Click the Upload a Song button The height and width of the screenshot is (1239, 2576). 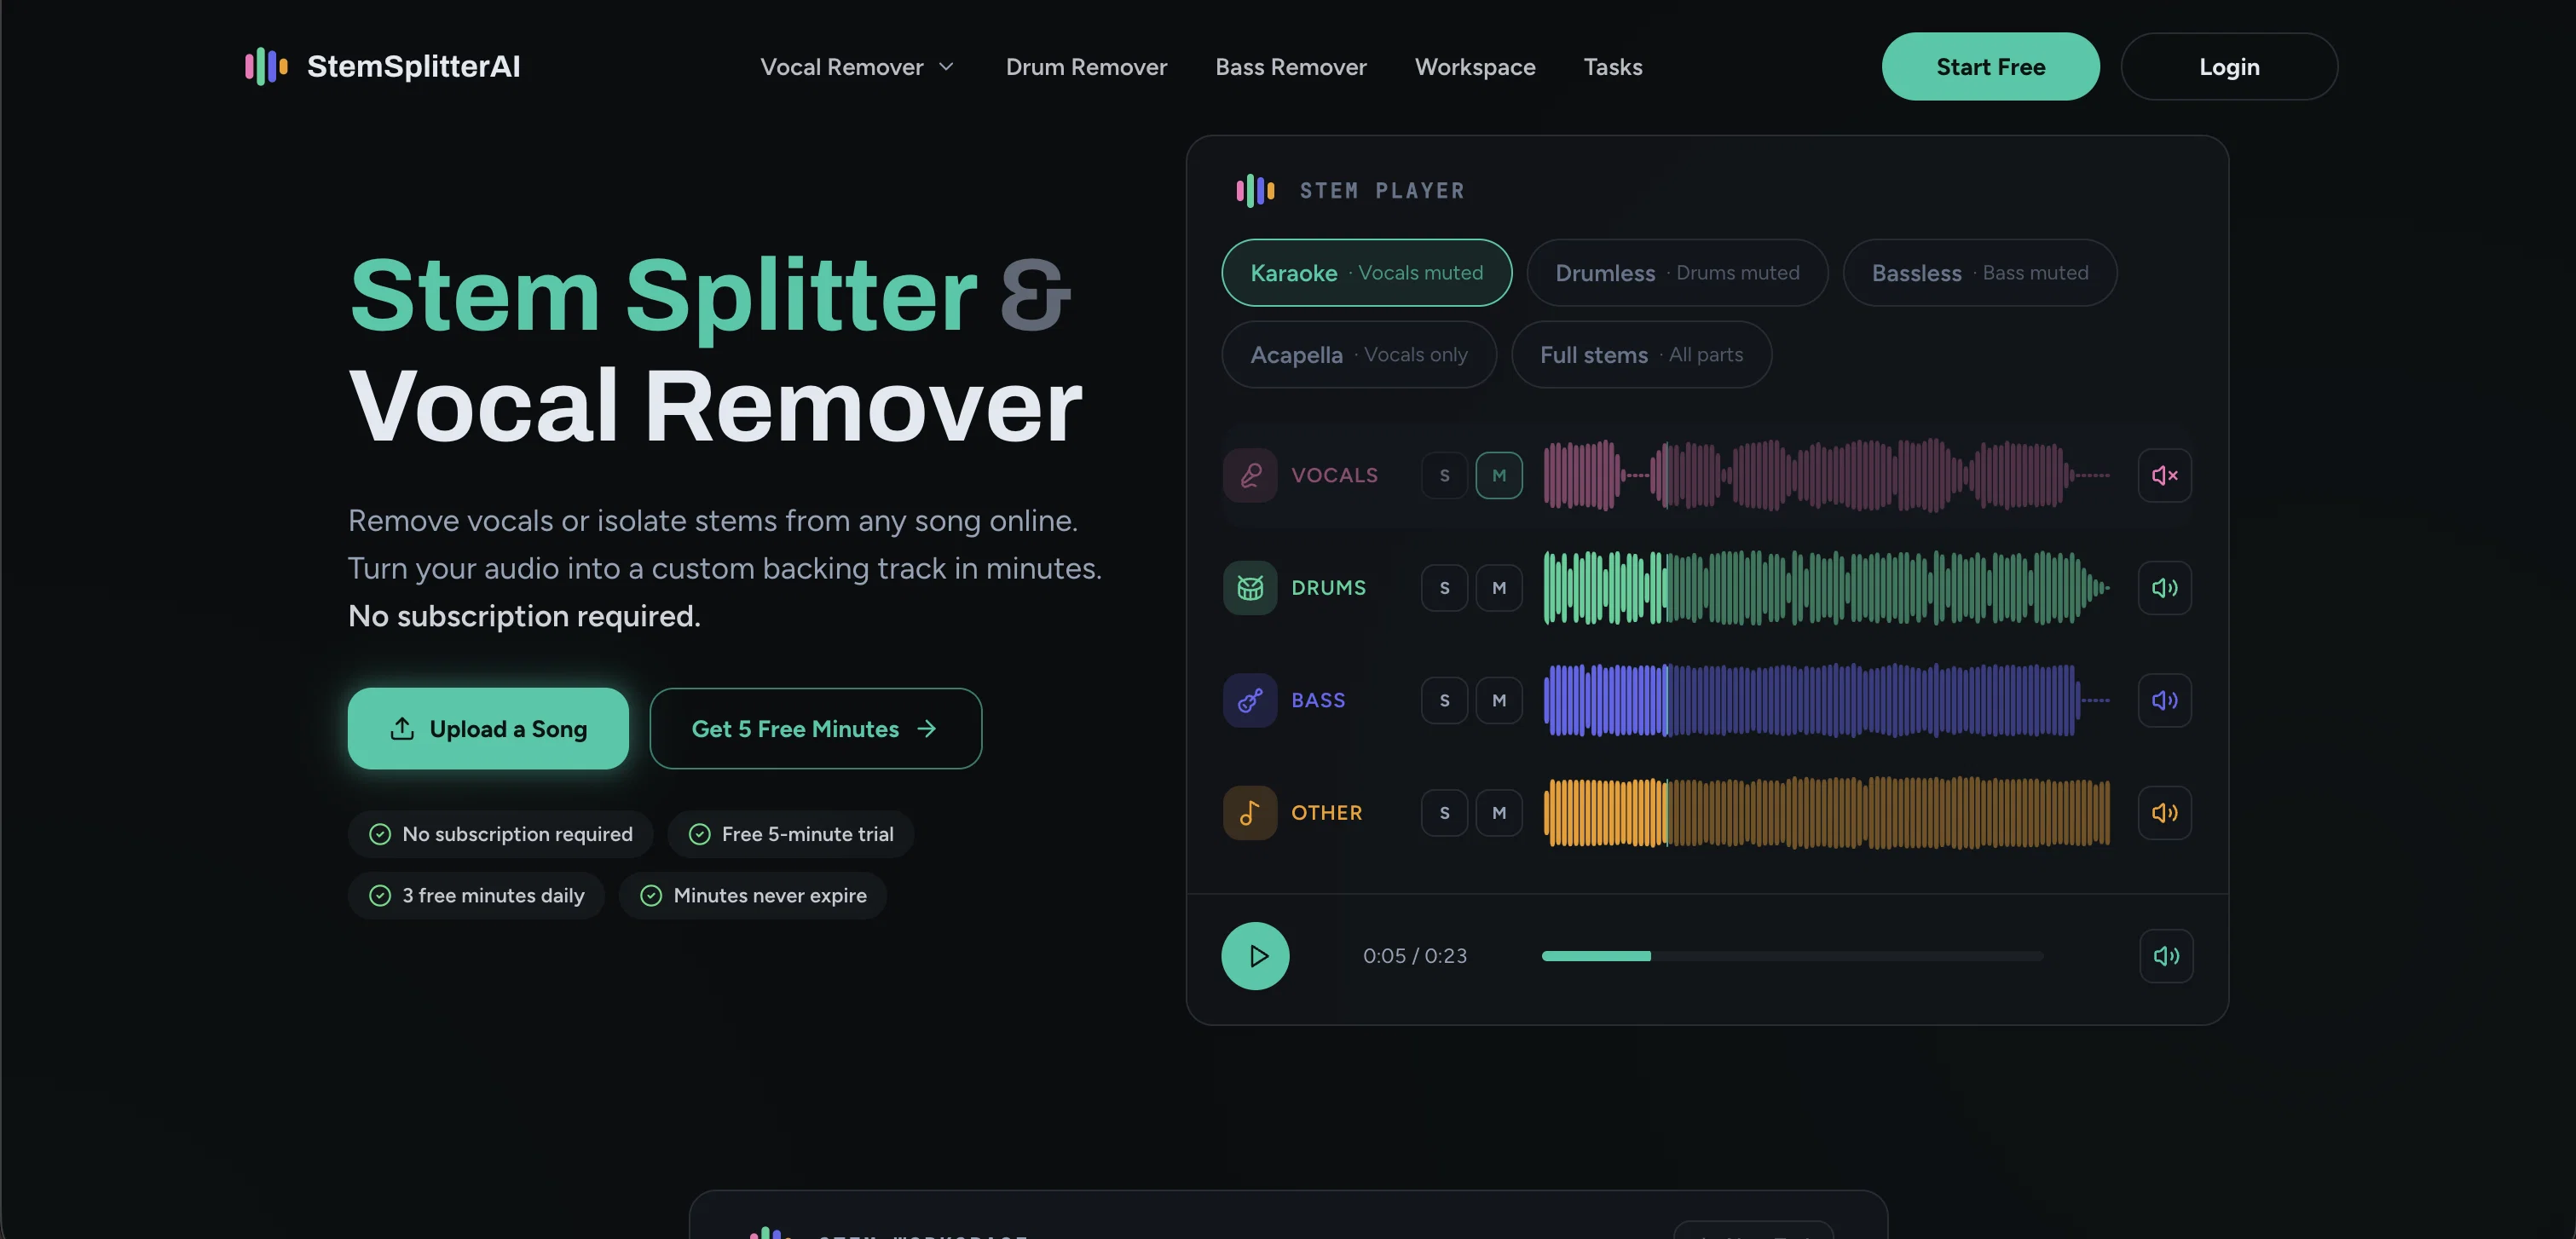tap(488, 728)
